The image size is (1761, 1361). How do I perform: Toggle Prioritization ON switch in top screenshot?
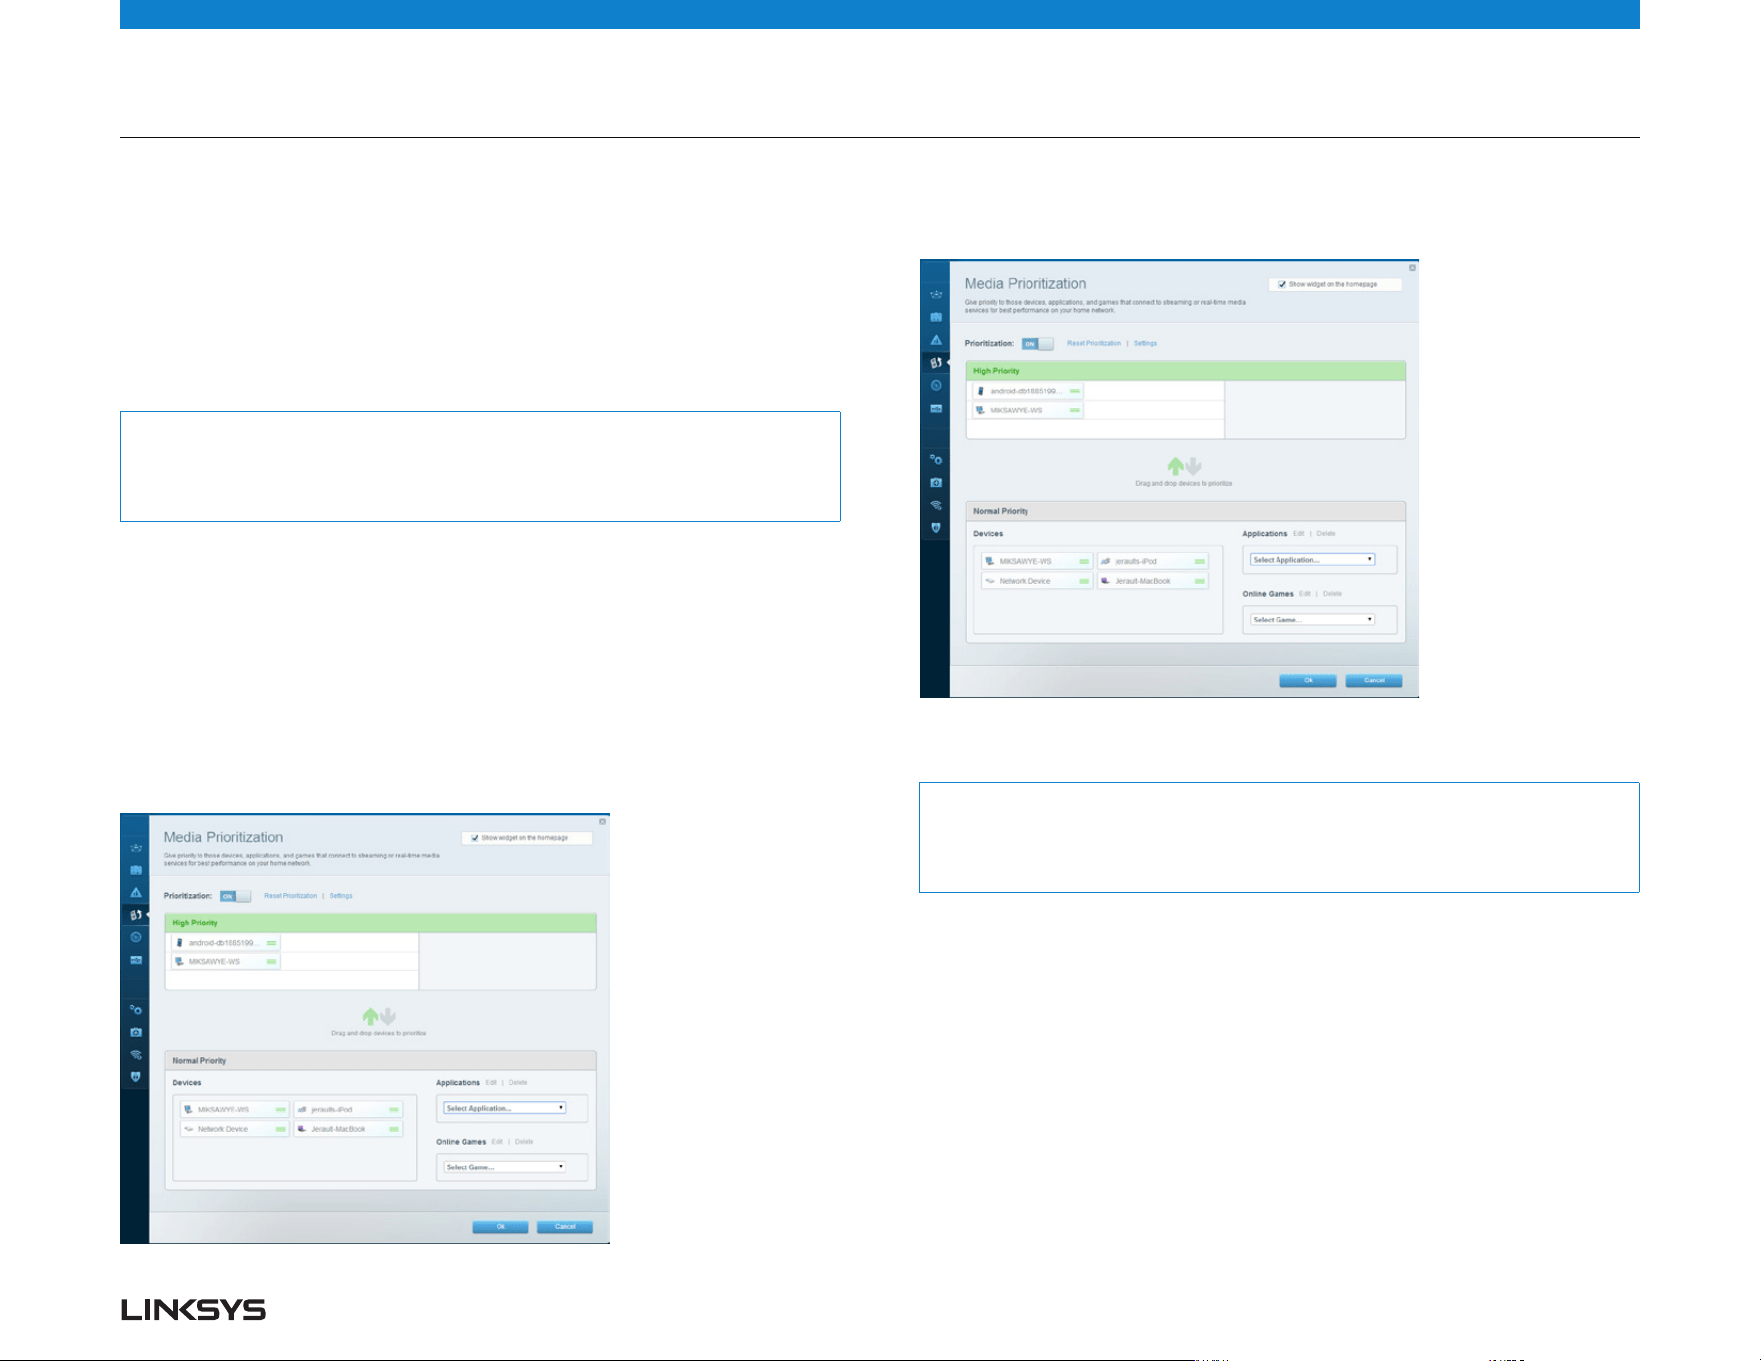1037,343
